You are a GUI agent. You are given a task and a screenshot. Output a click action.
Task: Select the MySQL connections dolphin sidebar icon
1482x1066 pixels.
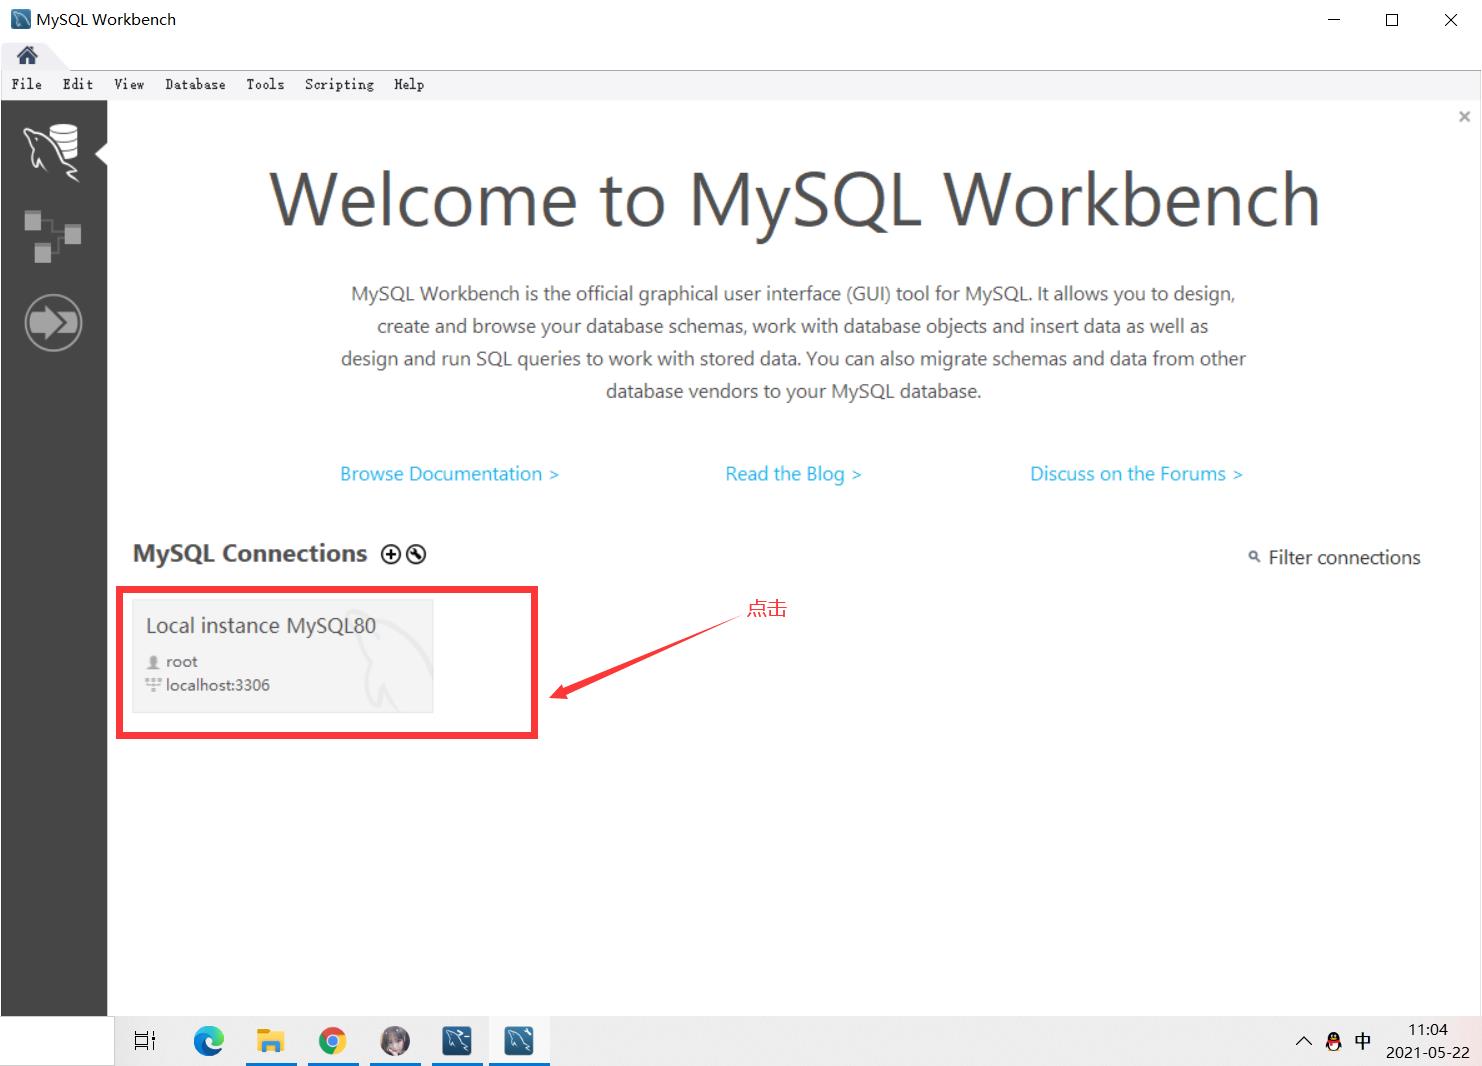(x=52, y=152)
